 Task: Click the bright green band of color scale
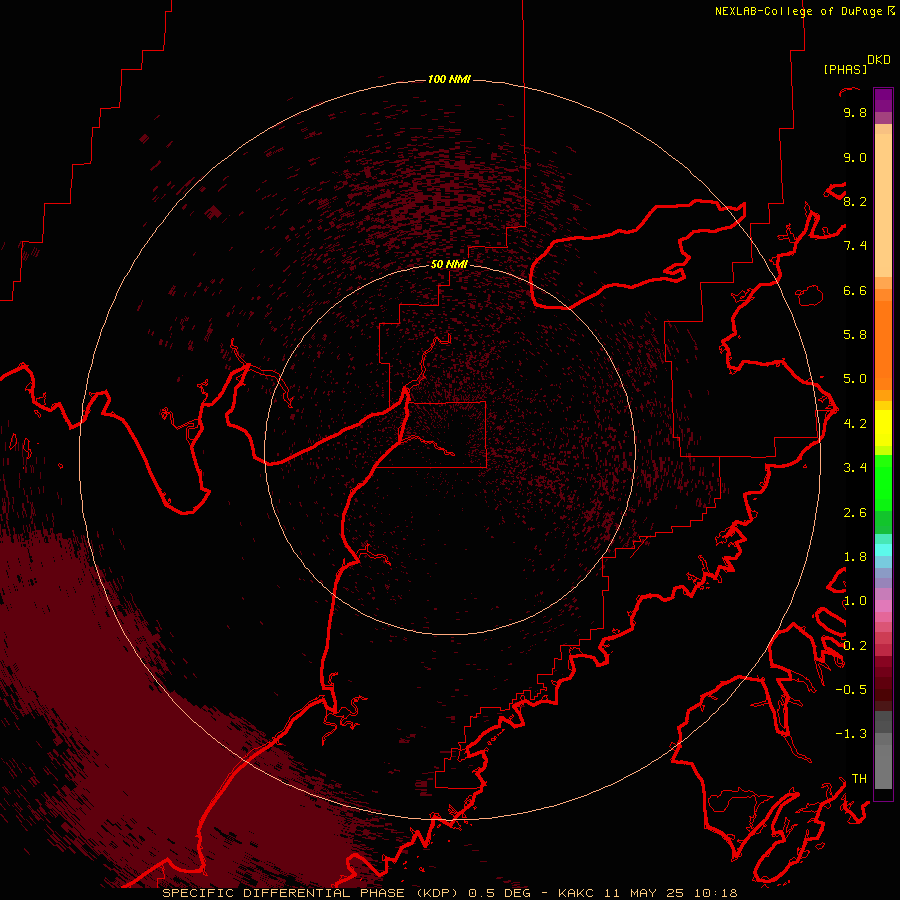[883, 482]
